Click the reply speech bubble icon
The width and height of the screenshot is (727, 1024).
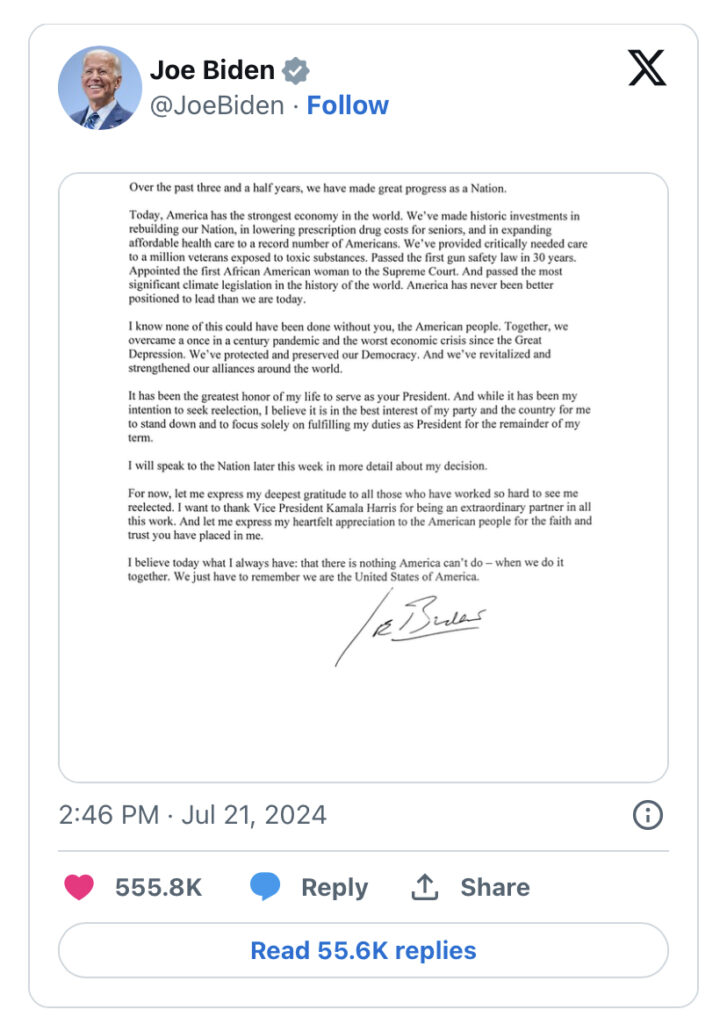265,887
